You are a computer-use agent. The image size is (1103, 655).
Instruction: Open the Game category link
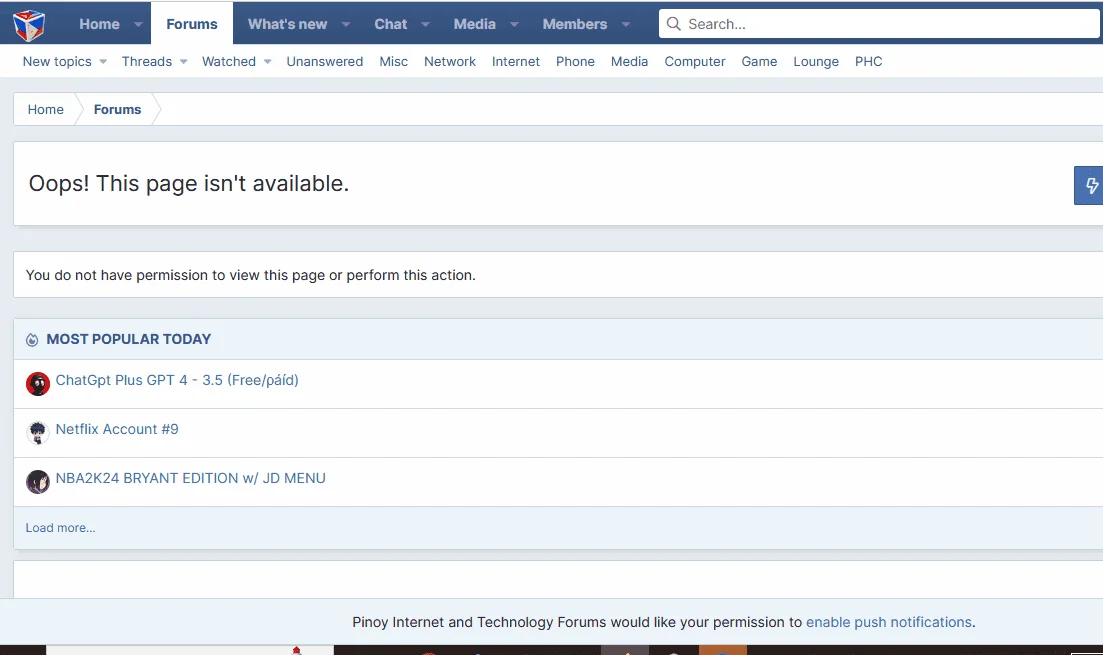(759, 61)
